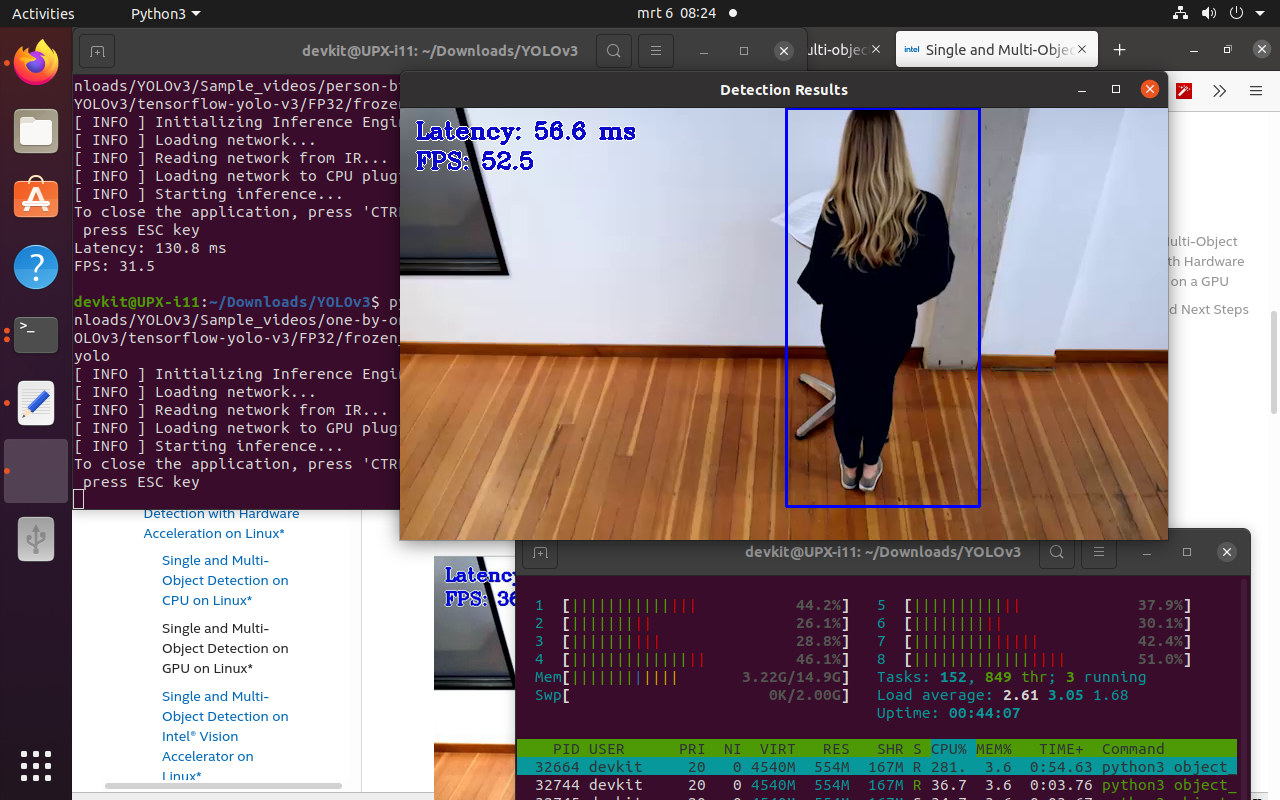This screenshot has height=800, width=1280.
Task: Show more Firefox toolbar tools chevron
Action: click(x=1220, y=91)
